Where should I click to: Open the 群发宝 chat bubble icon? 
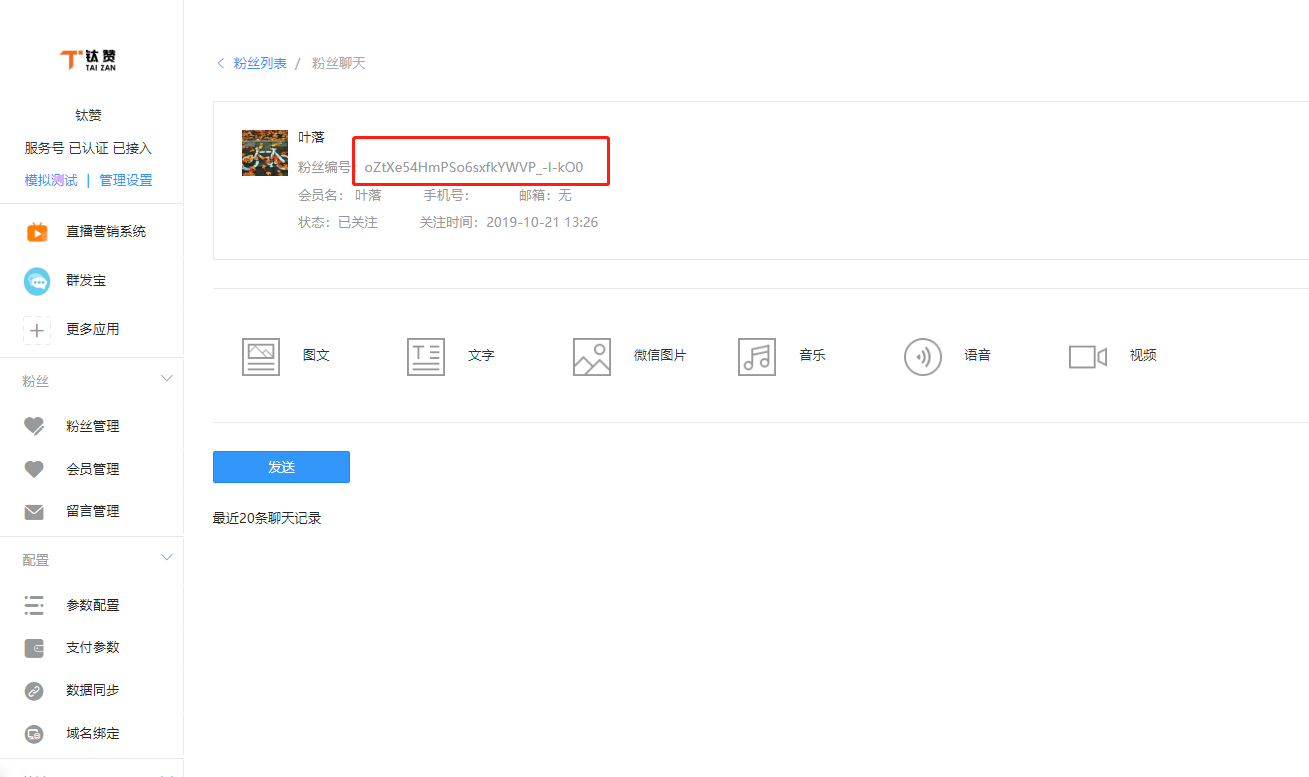37,281
